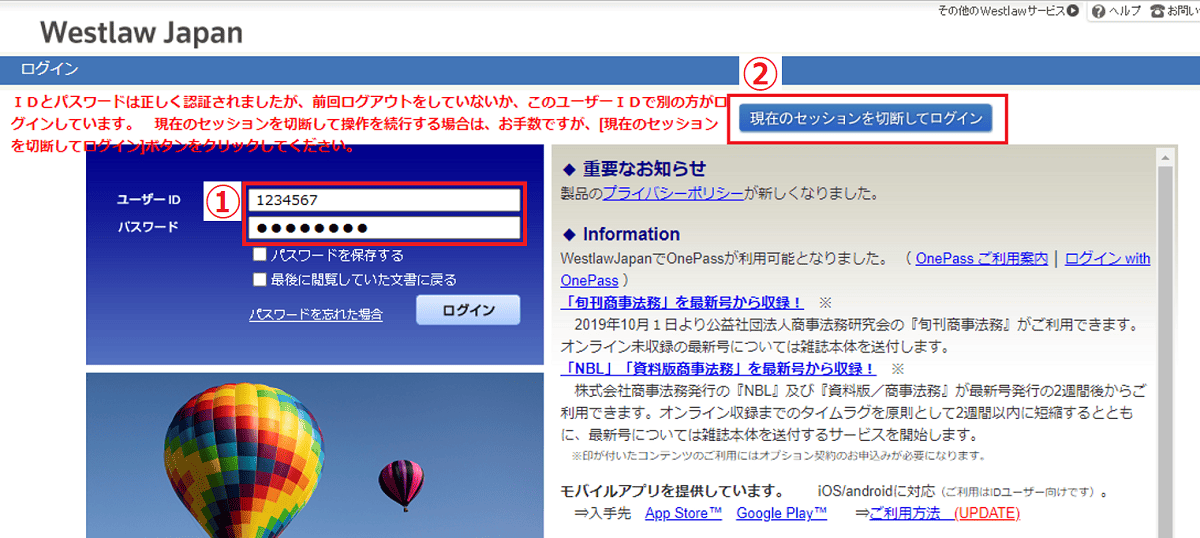
Task: Focus the ユーザーID input field
Action: pyautogui.click(x=383, y=199)
